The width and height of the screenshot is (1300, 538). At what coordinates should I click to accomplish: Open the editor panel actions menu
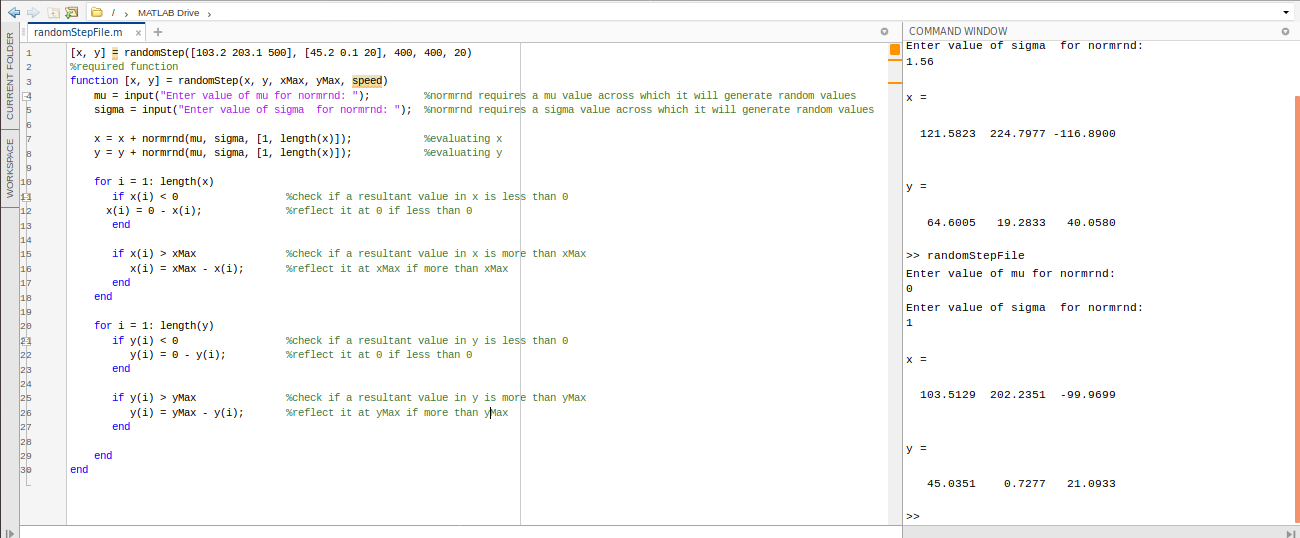pyautogui.click(x=884, y=32)
